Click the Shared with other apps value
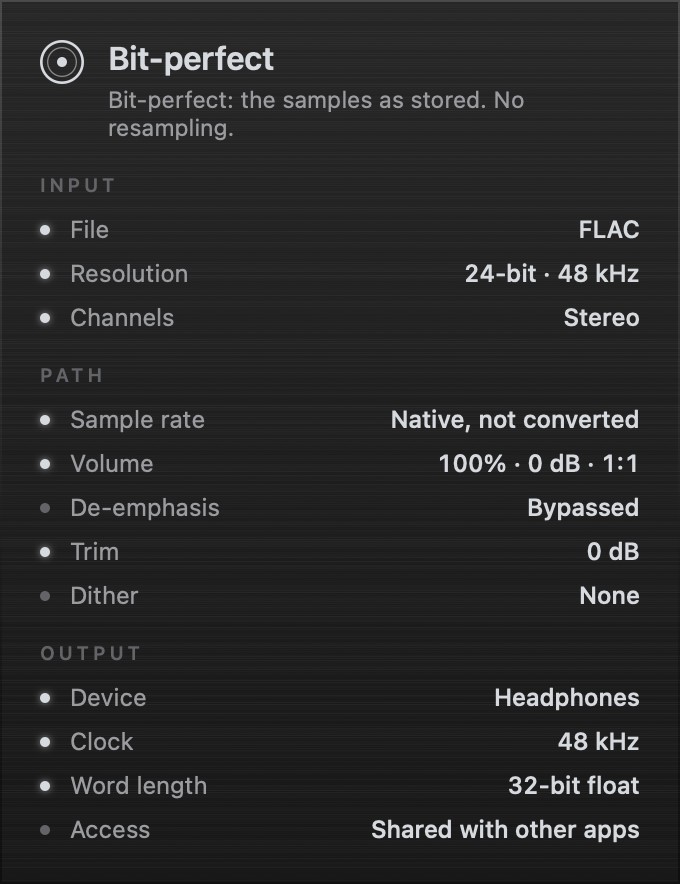Viewport: 680px width, 884px height. point(505,830)
